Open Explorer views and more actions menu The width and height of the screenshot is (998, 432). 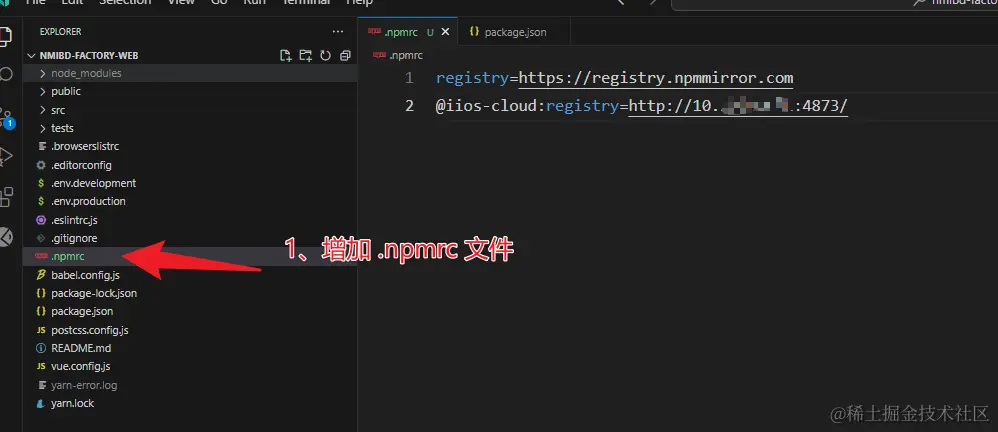pyautogui.click(x=337, y=31)
